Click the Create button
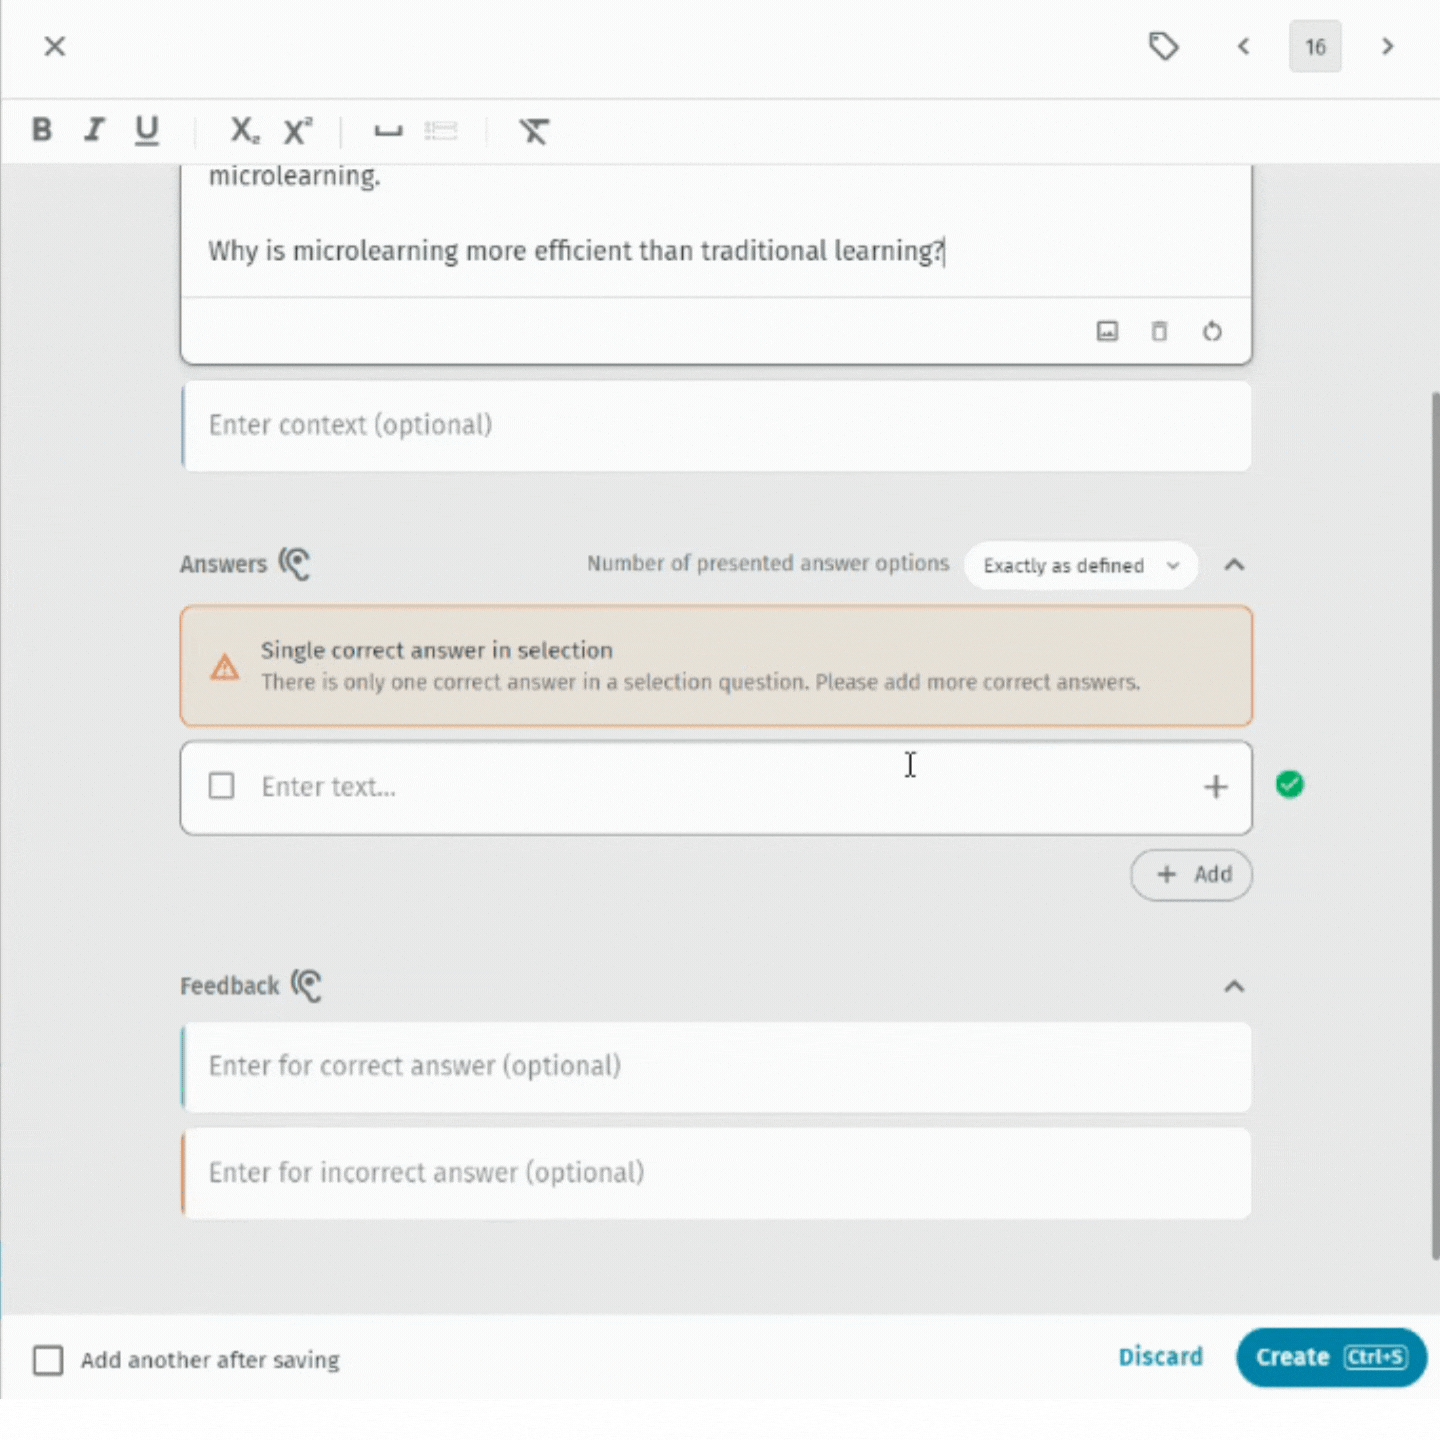 (x=1330, y=1357)
